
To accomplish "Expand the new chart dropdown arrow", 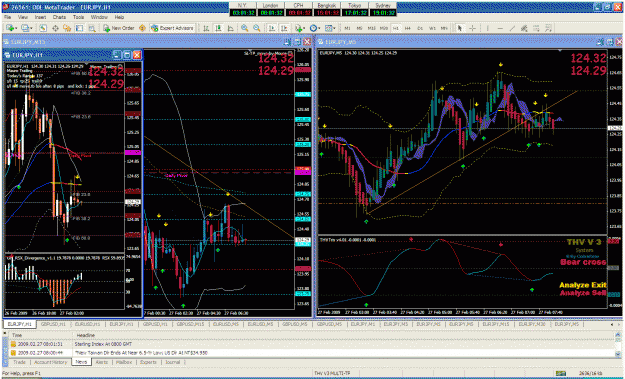I will coord(16,28).
